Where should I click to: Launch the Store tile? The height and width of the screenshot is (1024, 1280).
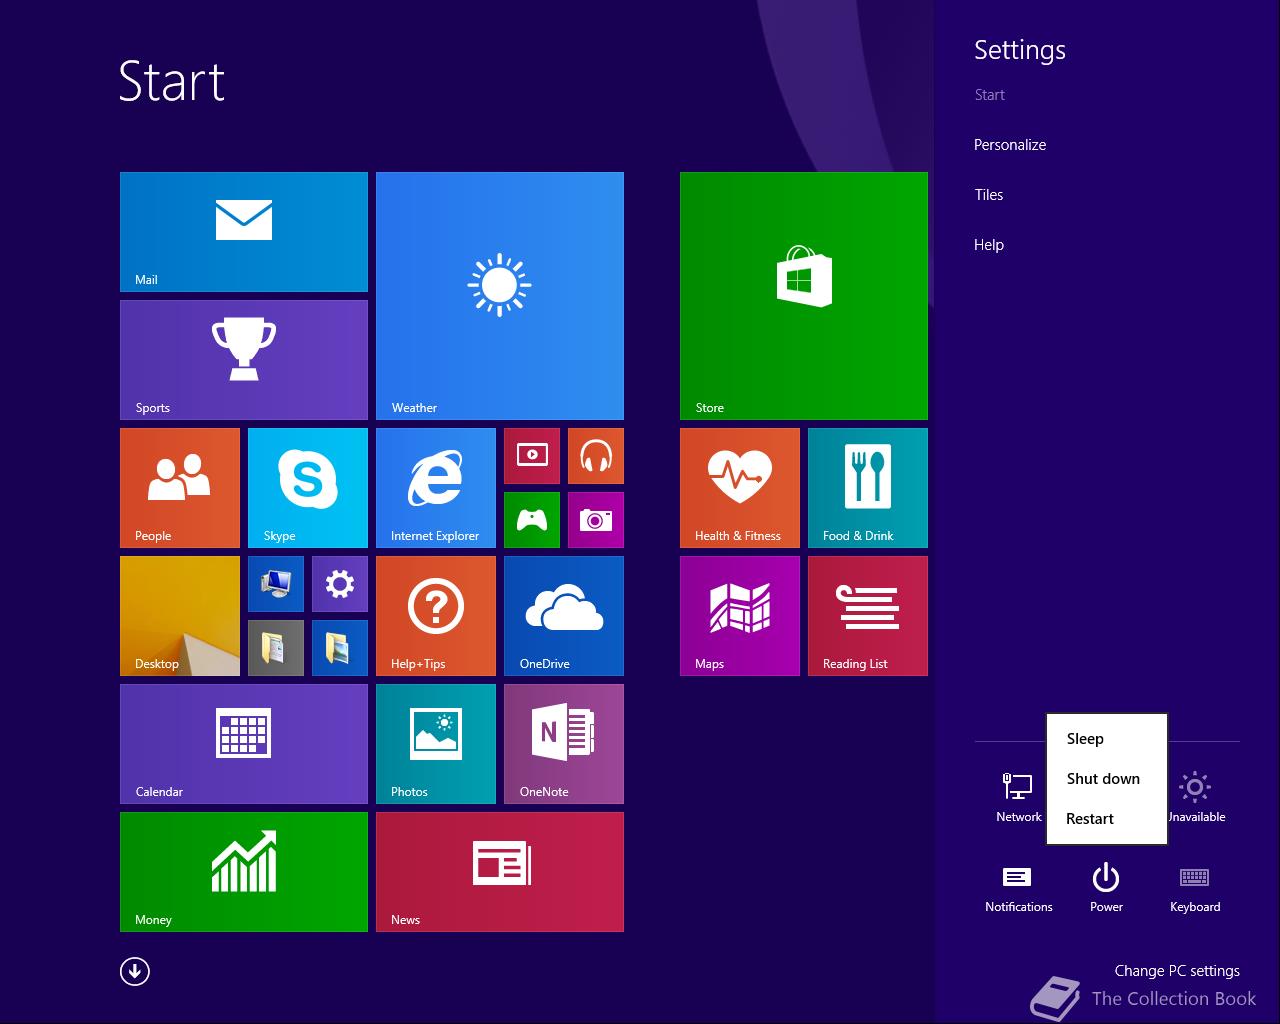tap(804, 296)
